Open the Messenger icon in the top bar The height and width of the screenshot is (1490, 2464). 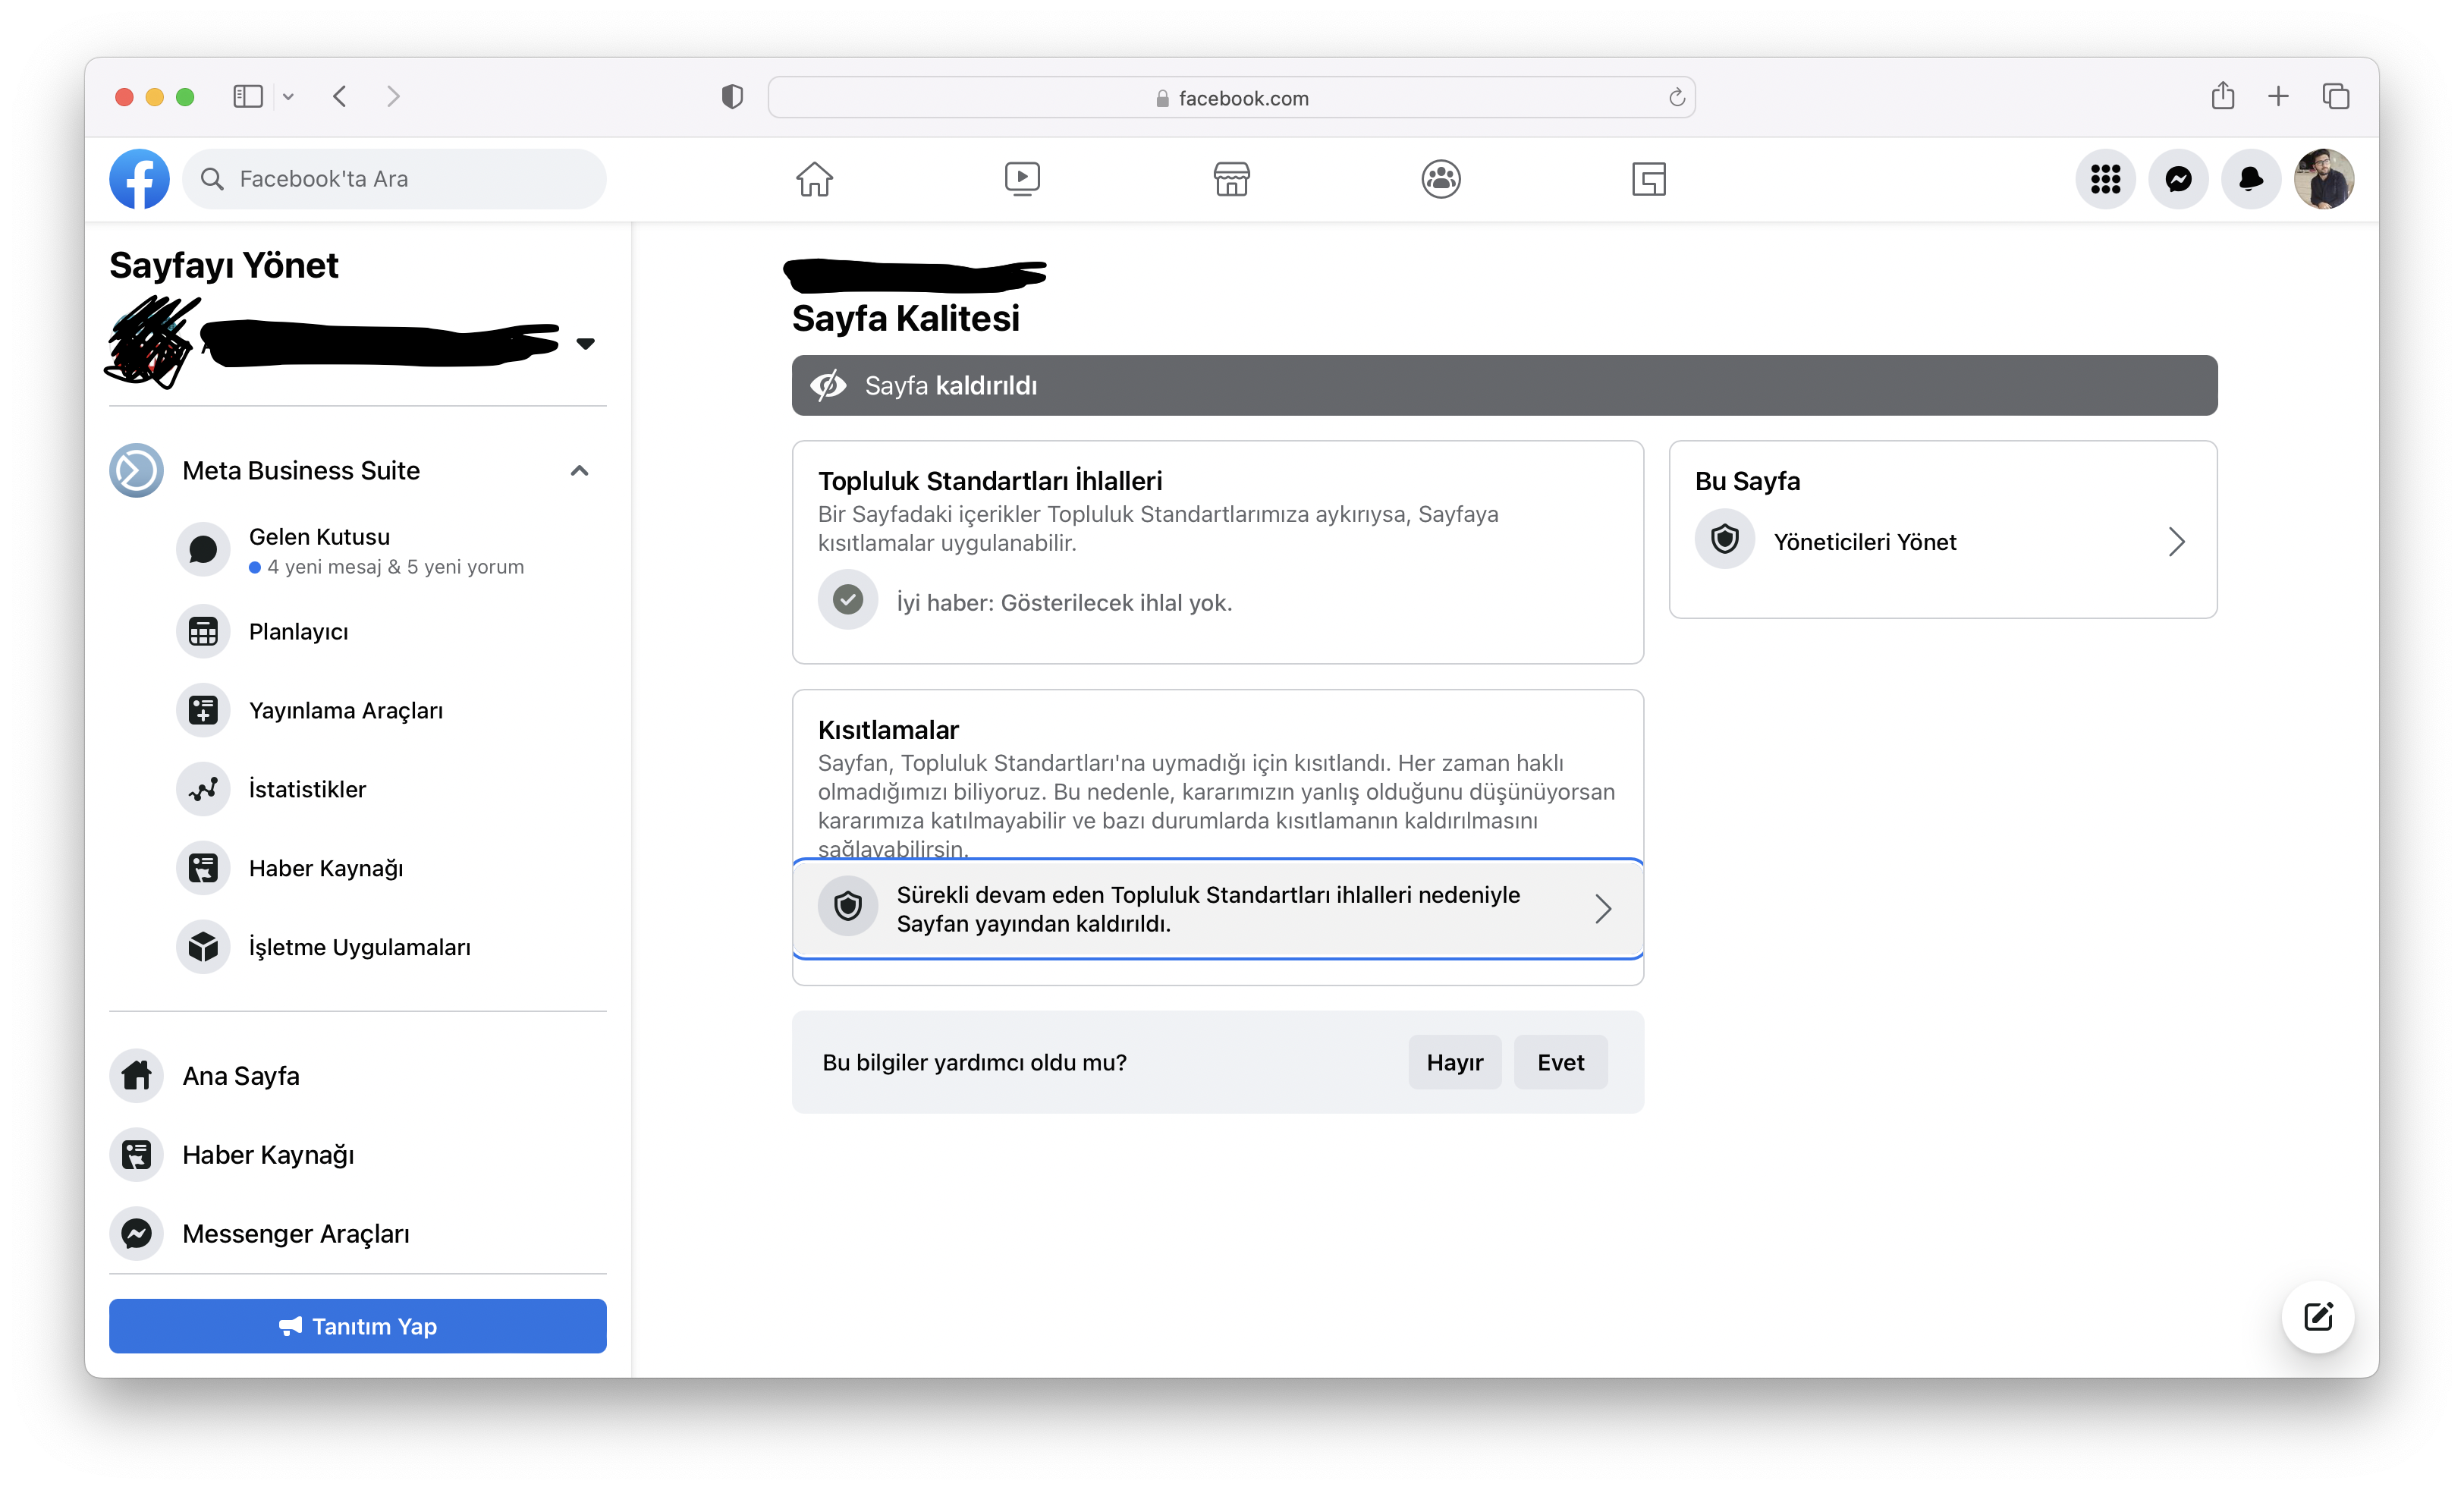click(2178, 179)
